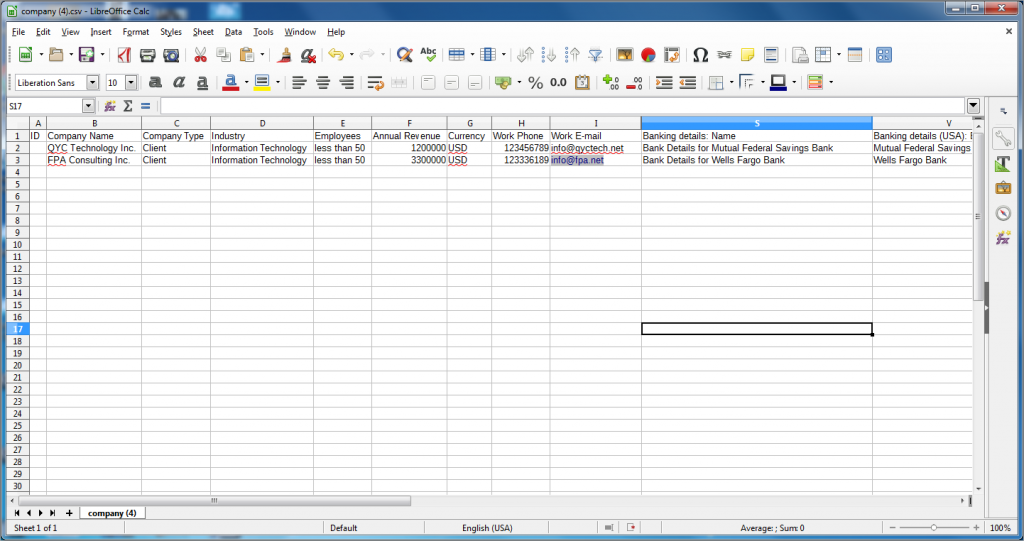
Task: Click the AutoFilter funnel icon
Action: [596, 55]
